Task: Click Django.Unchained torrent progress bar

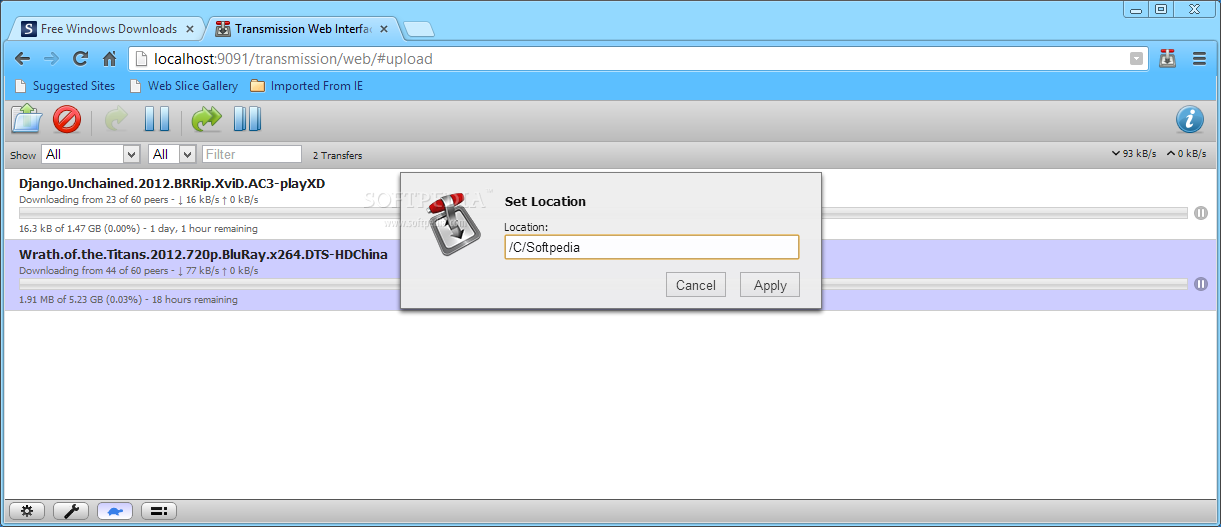Action: pos(603,213)
